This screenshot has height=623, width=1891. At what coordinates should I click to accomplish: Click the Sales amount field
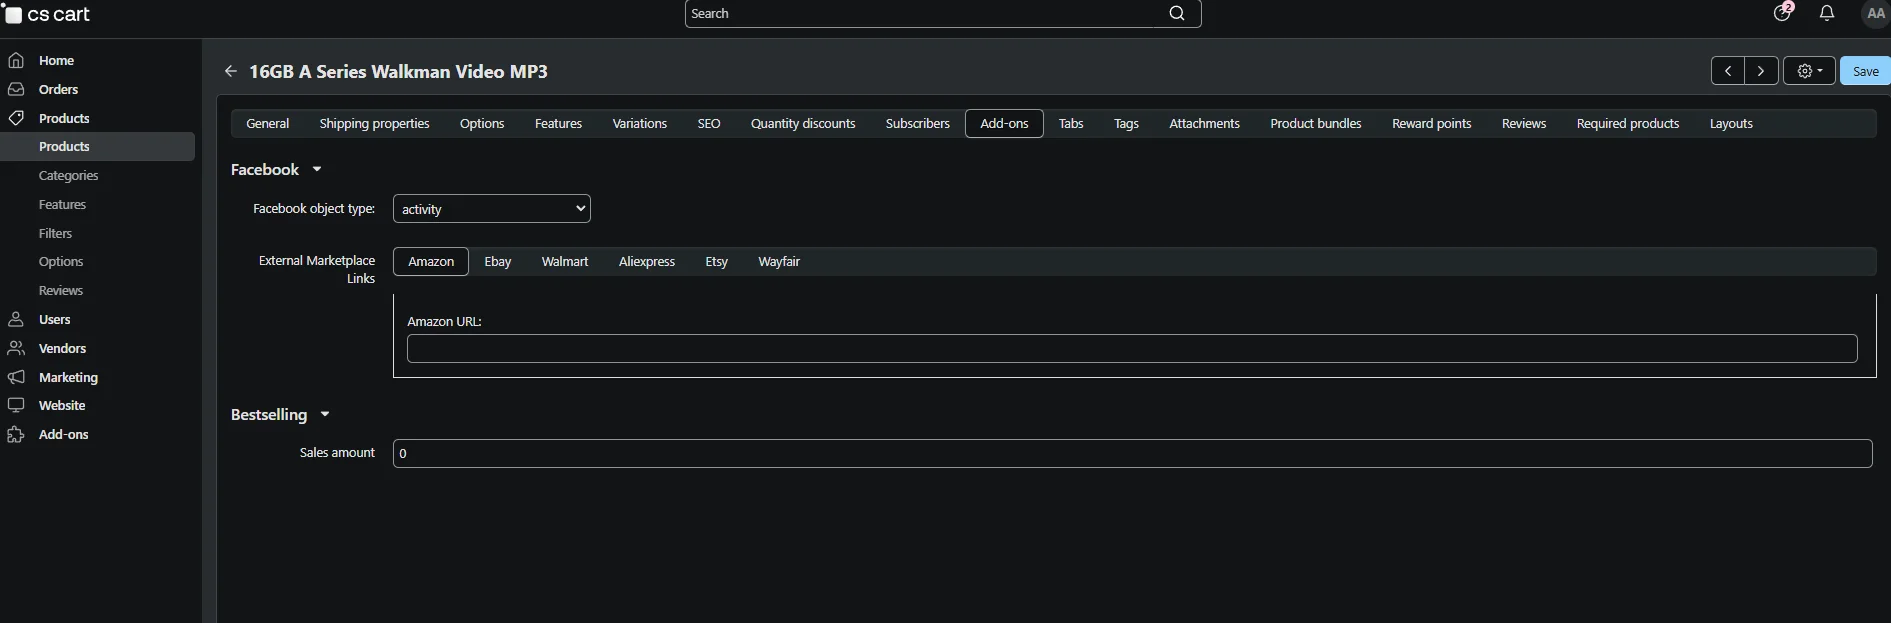coord(1131,454)
